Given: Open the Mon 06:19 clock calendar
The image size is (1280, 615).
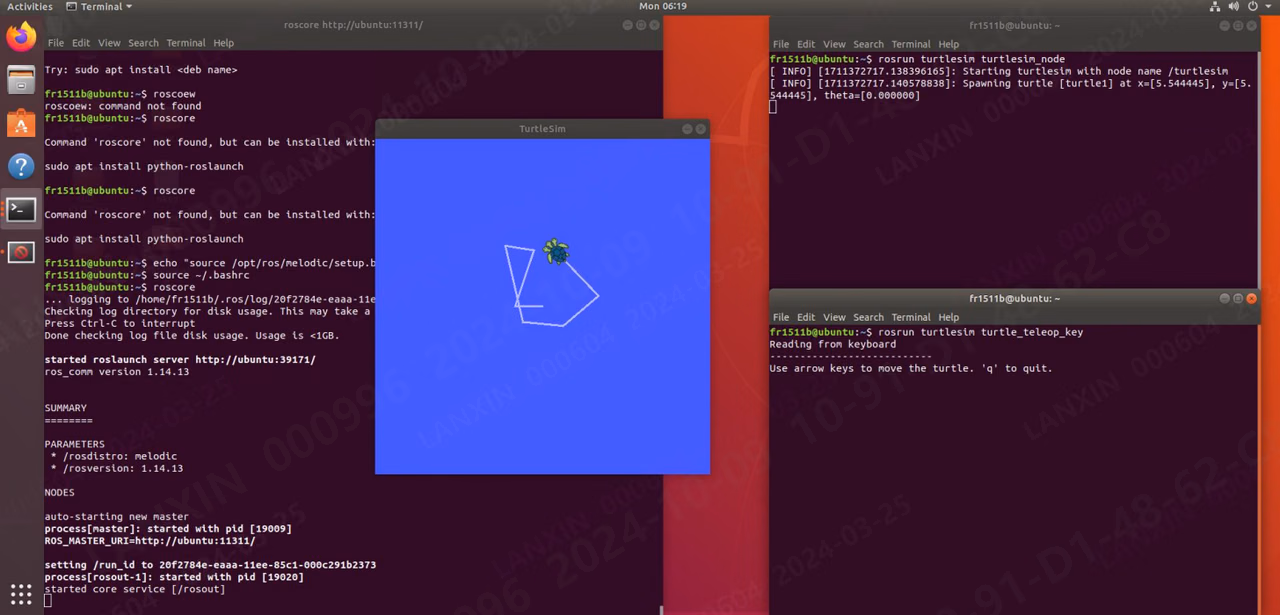Looking at the screenshot, I should click(663, 6).
